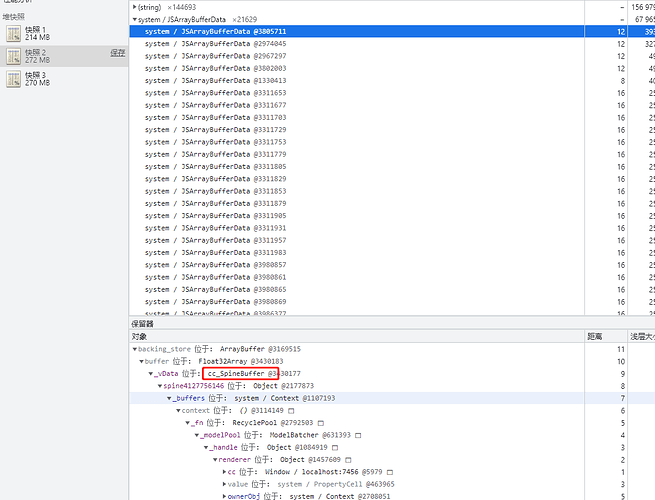Collapse _vData retainer node
The height and width of the screenshot is (500, 655).
(x=150, y=374)
